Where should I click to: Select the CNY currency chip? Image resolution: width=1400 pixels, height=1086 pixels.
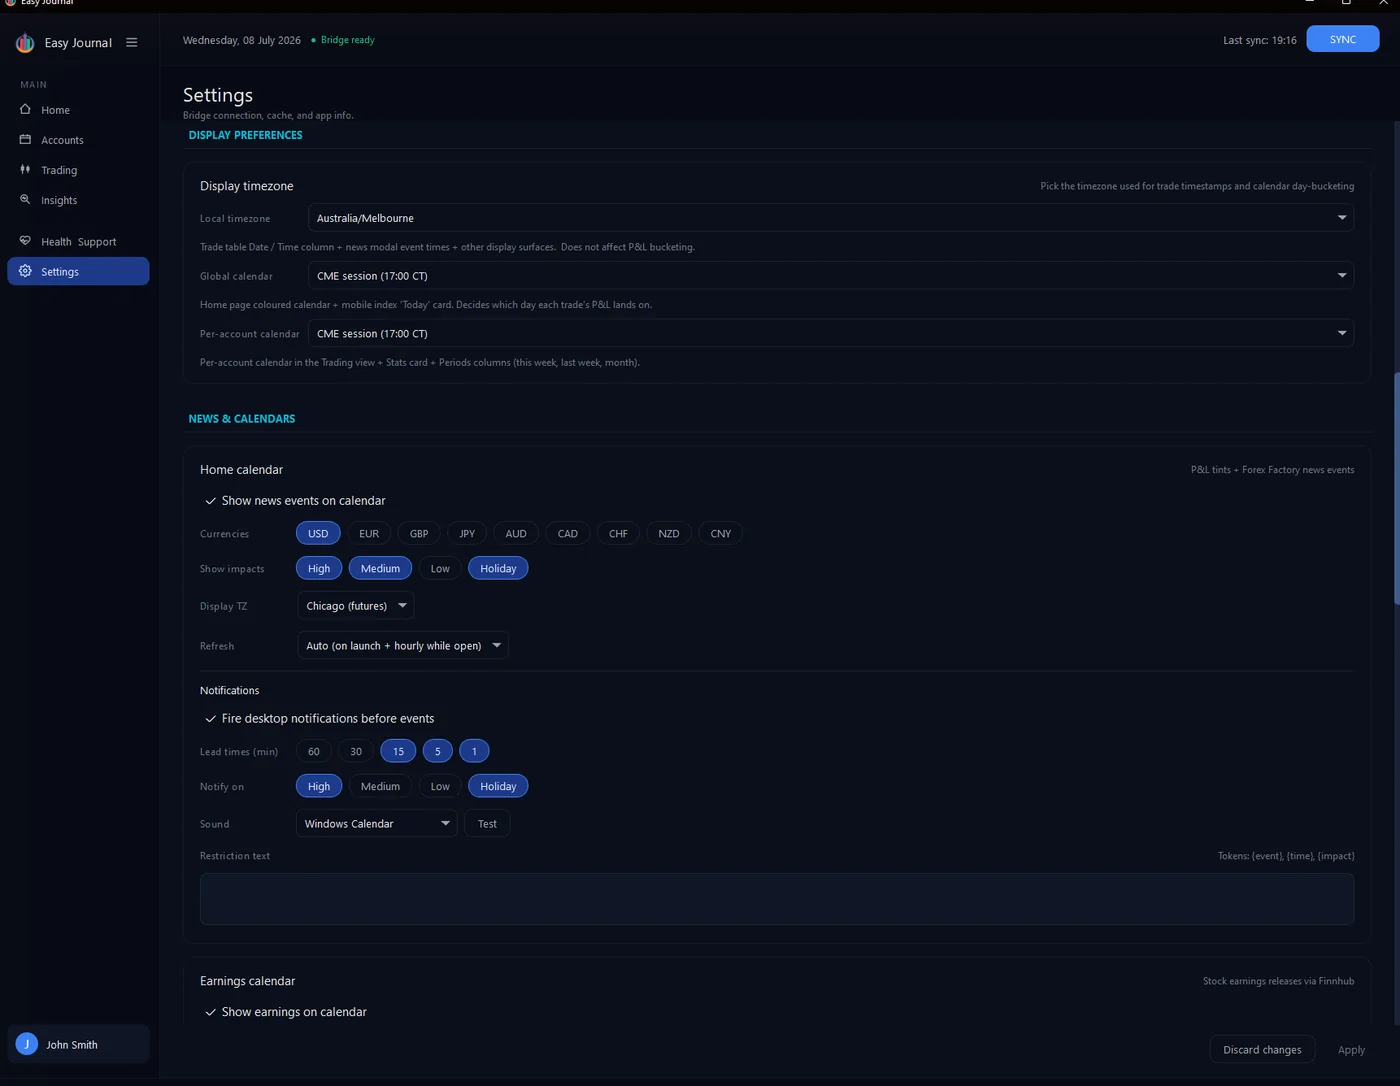[721, 533]
